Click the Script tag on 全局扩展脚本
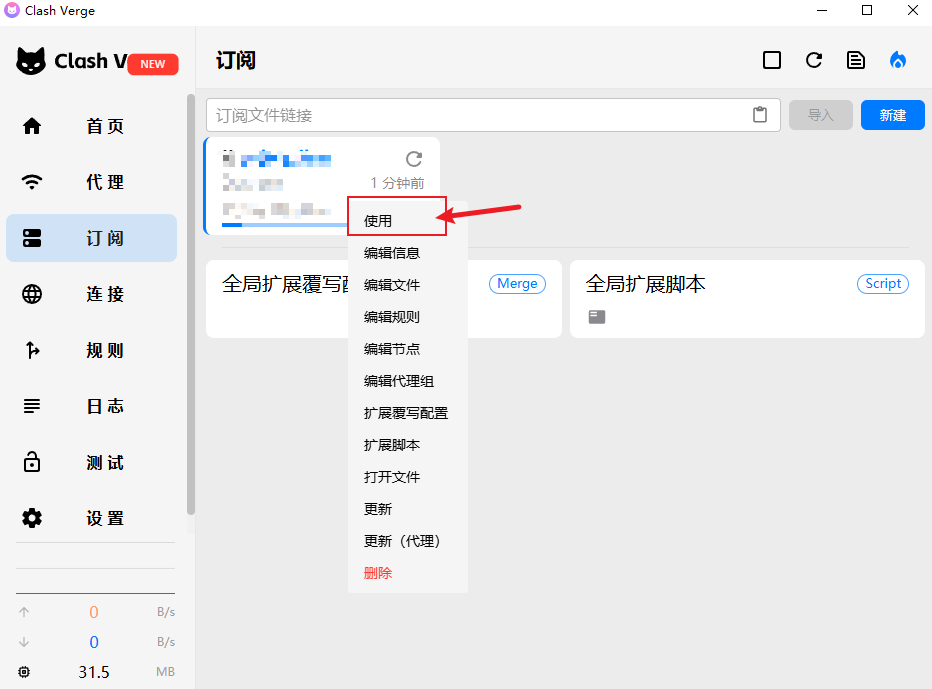The width and height of the screenshot is (932, 689). pyautogui.click(x=883, y=284)
